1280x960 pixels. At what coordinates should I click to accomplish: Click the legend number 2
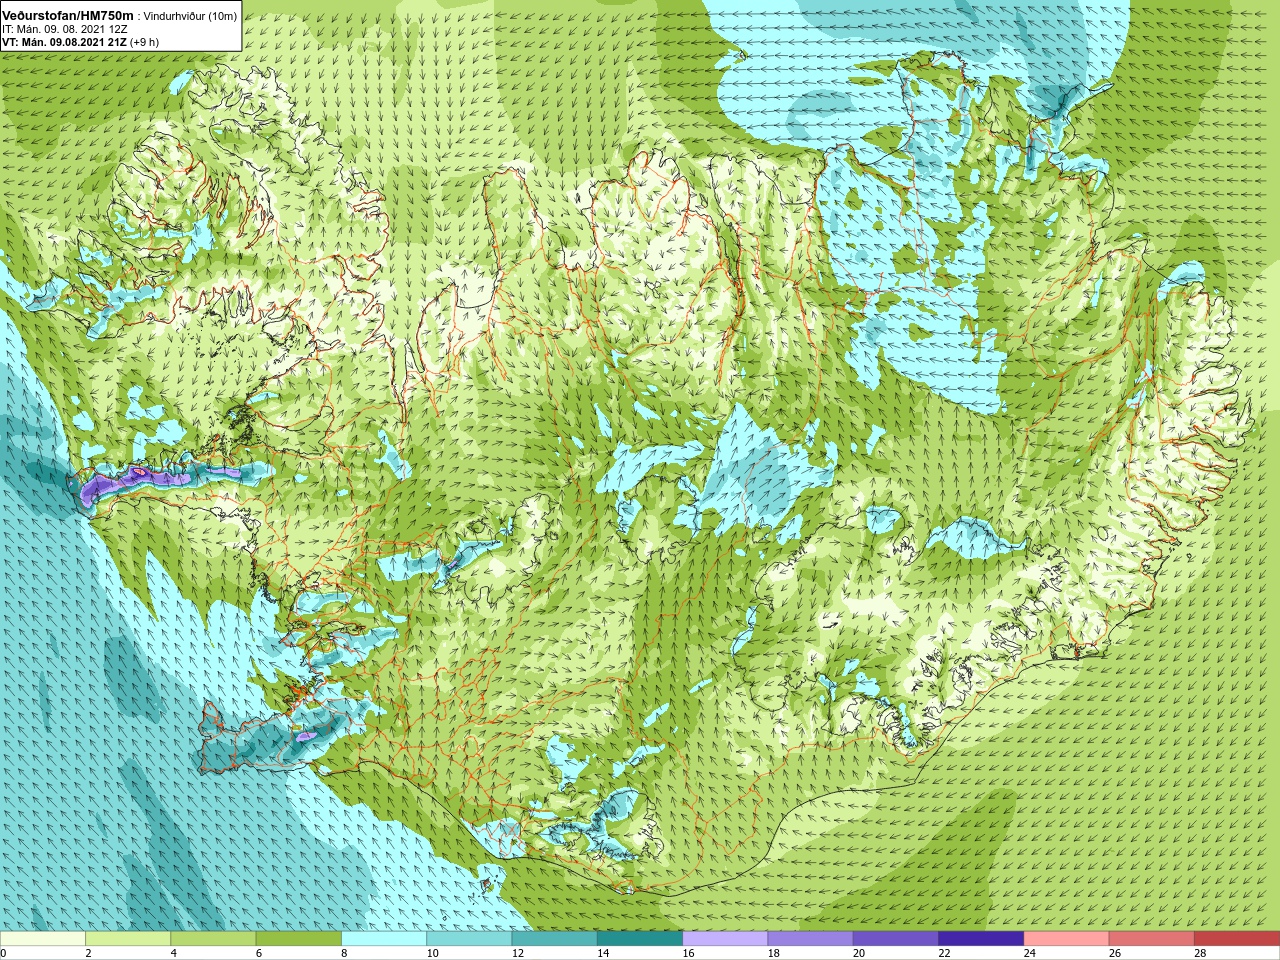pos(88,953)
